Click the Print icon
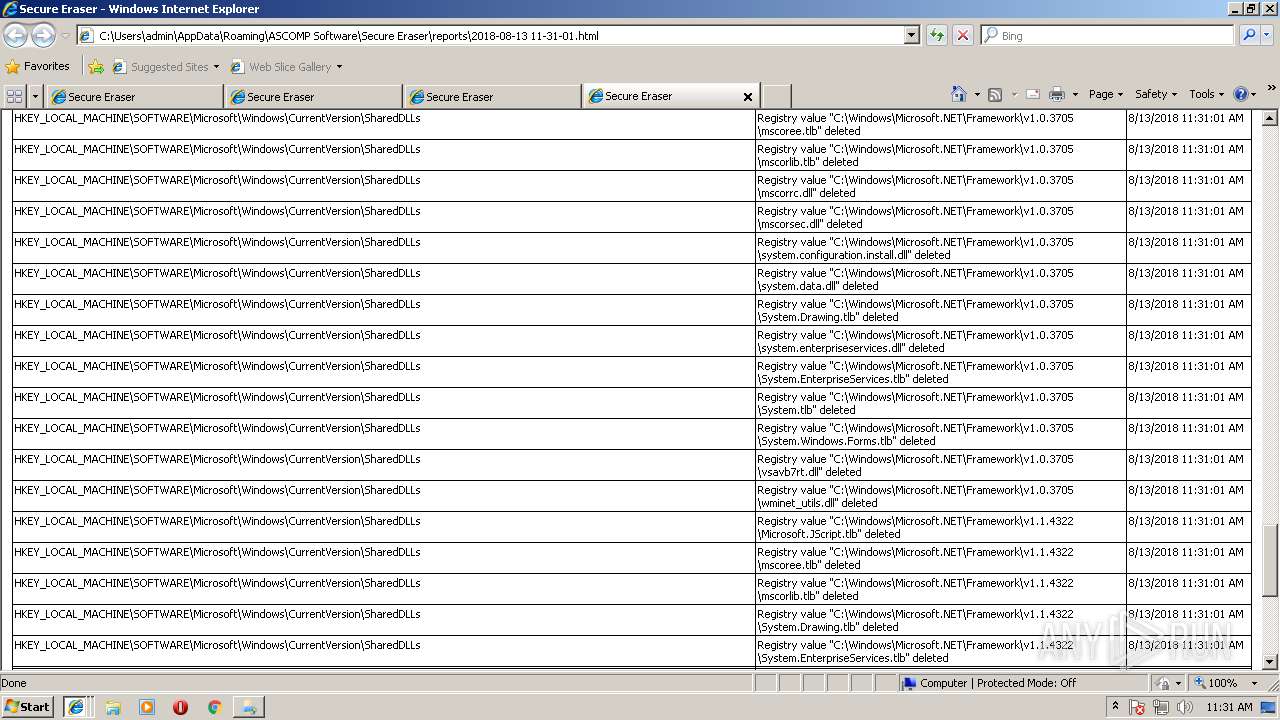This screenshot has width=1280, height=720. pyautogui.click(x=1057, y=94)
